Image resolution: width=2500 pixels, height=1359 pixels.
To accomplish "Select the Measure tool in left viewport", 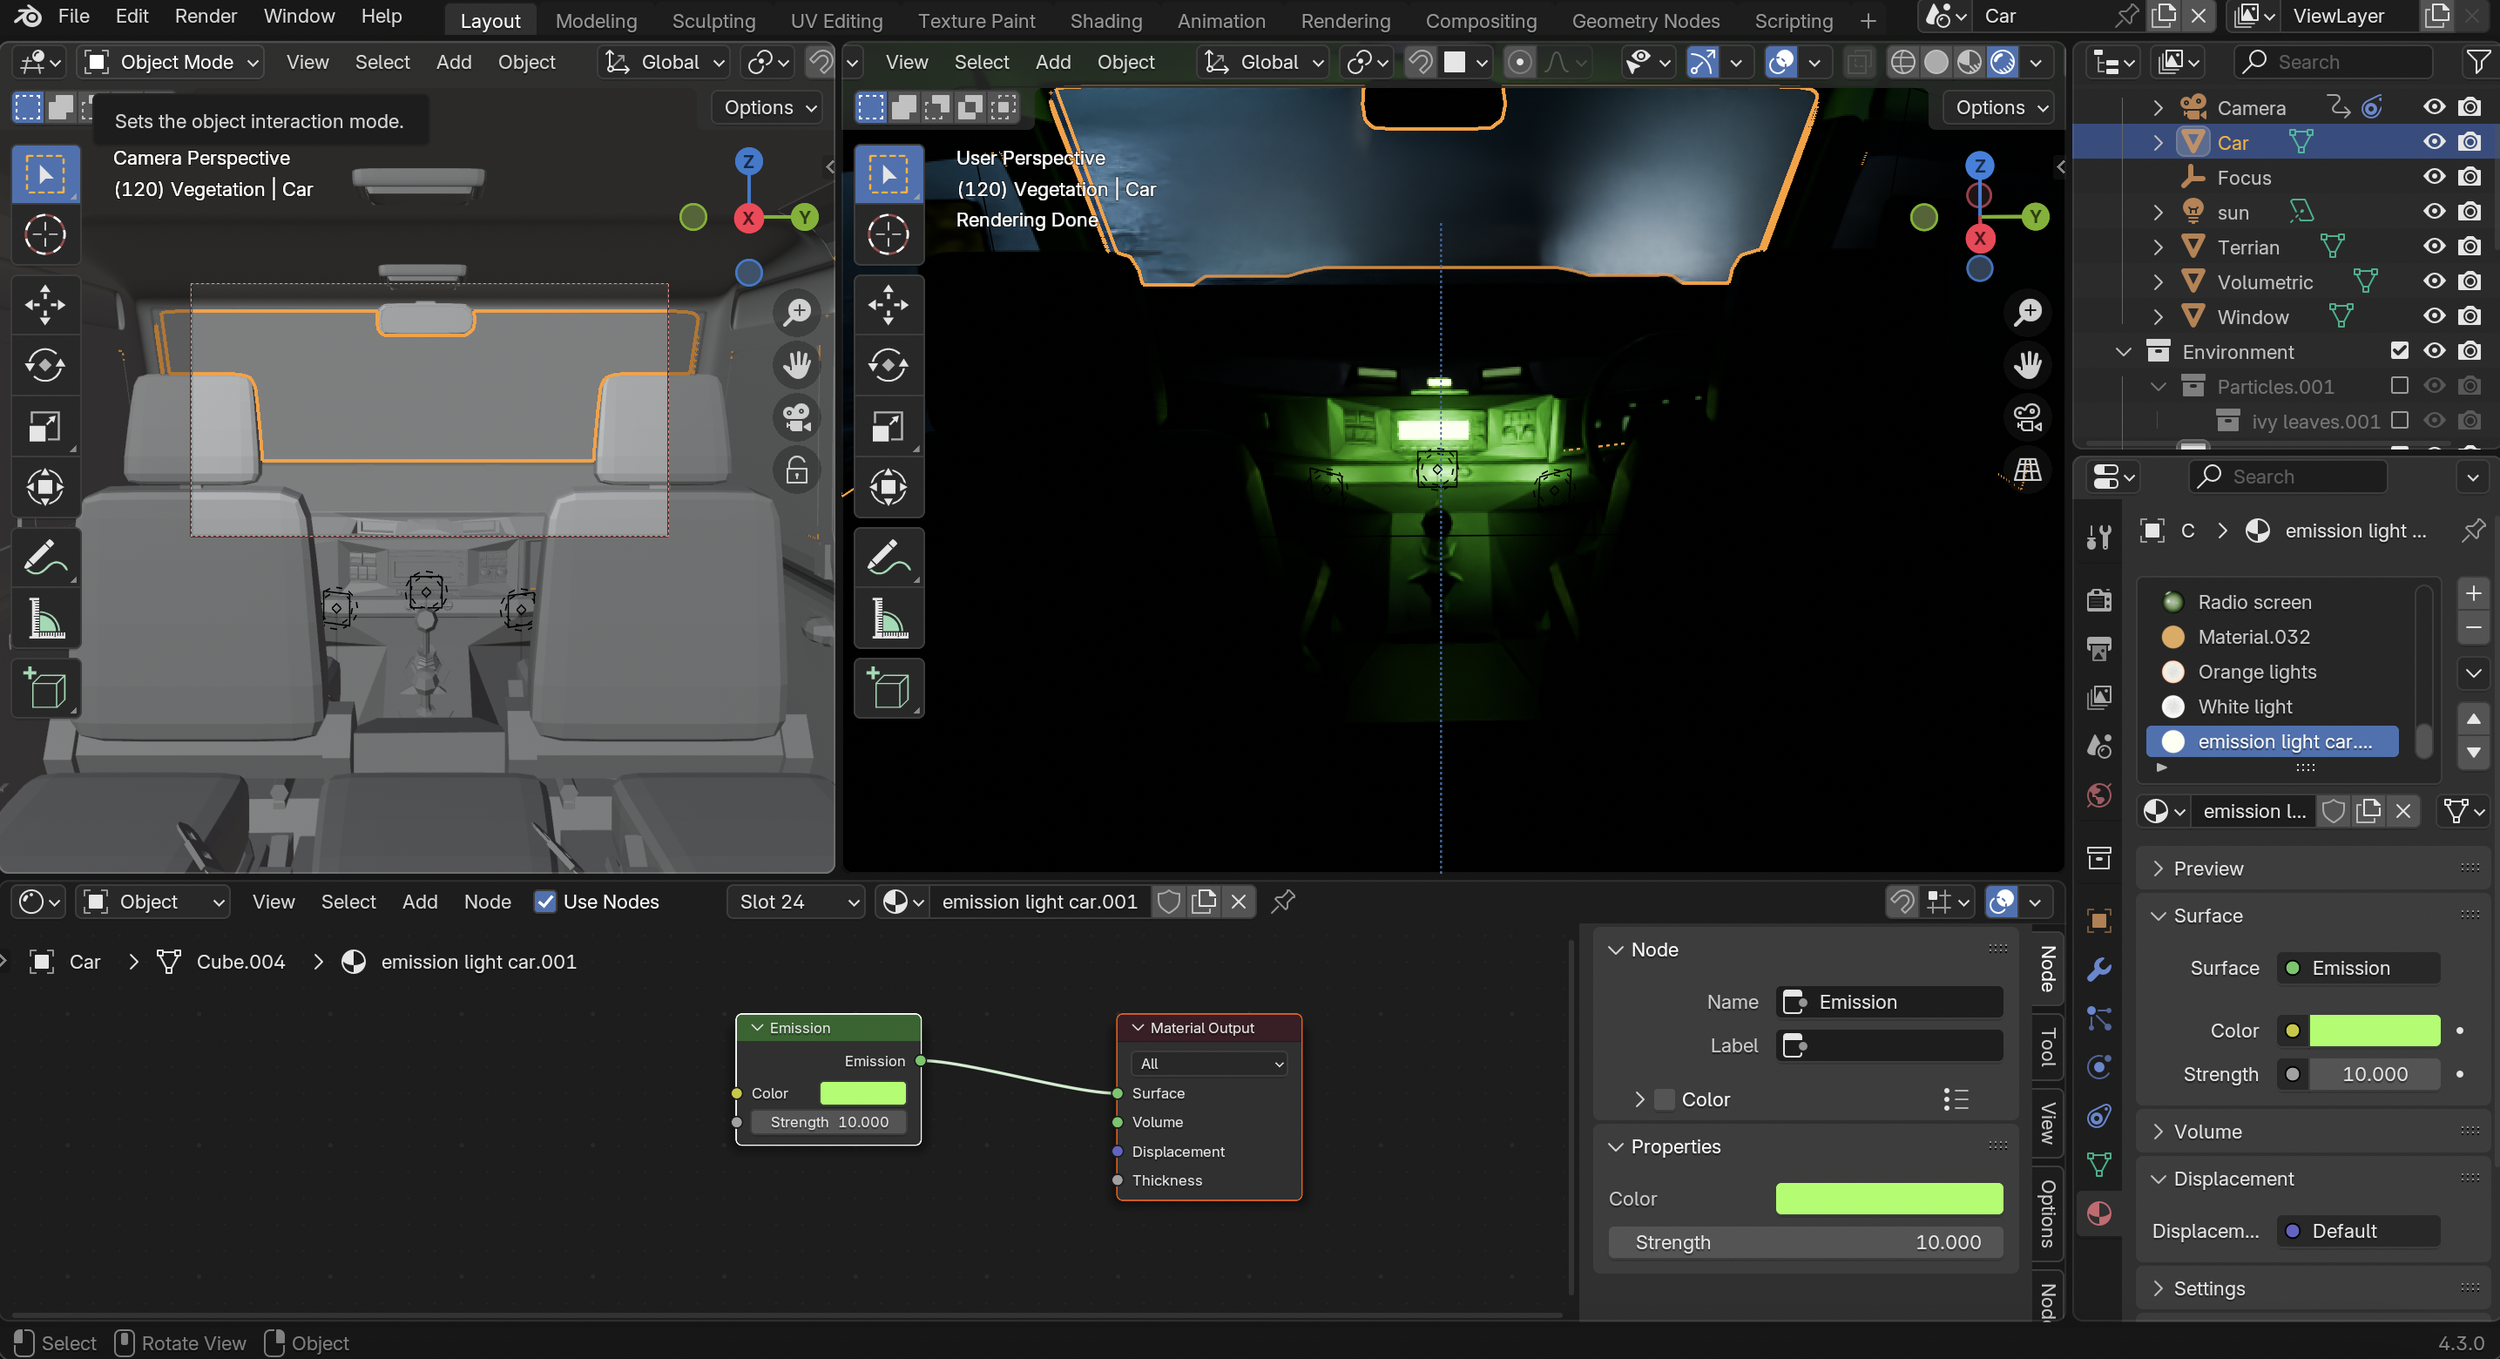I will pyautogui.click(x=45, y=618).
